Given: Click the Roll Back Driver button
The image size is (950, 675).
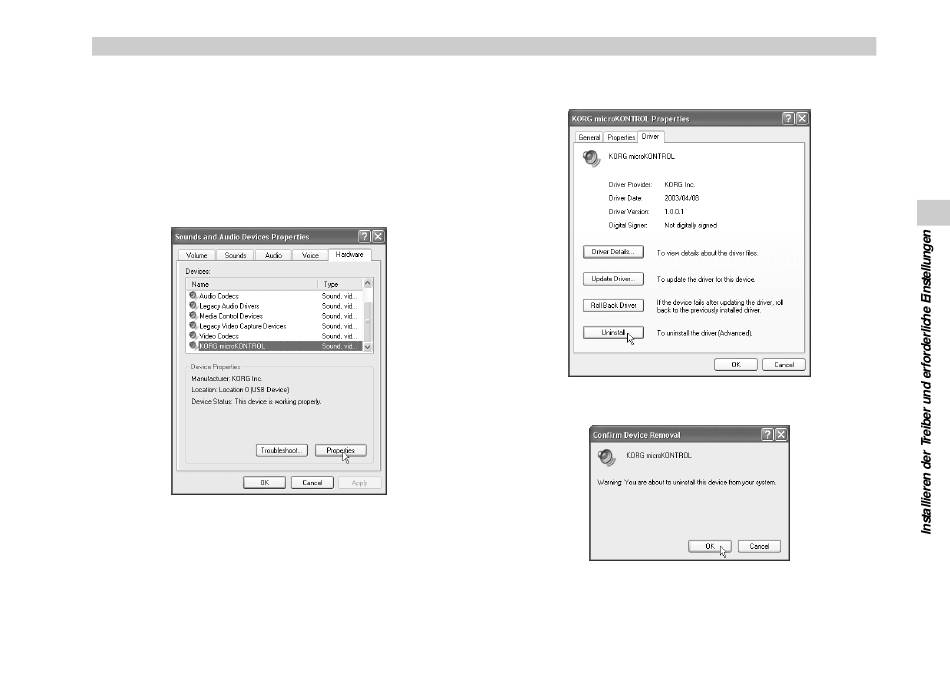Looking at the screenshot, I should pyautogui.click(x=613, y=305).
